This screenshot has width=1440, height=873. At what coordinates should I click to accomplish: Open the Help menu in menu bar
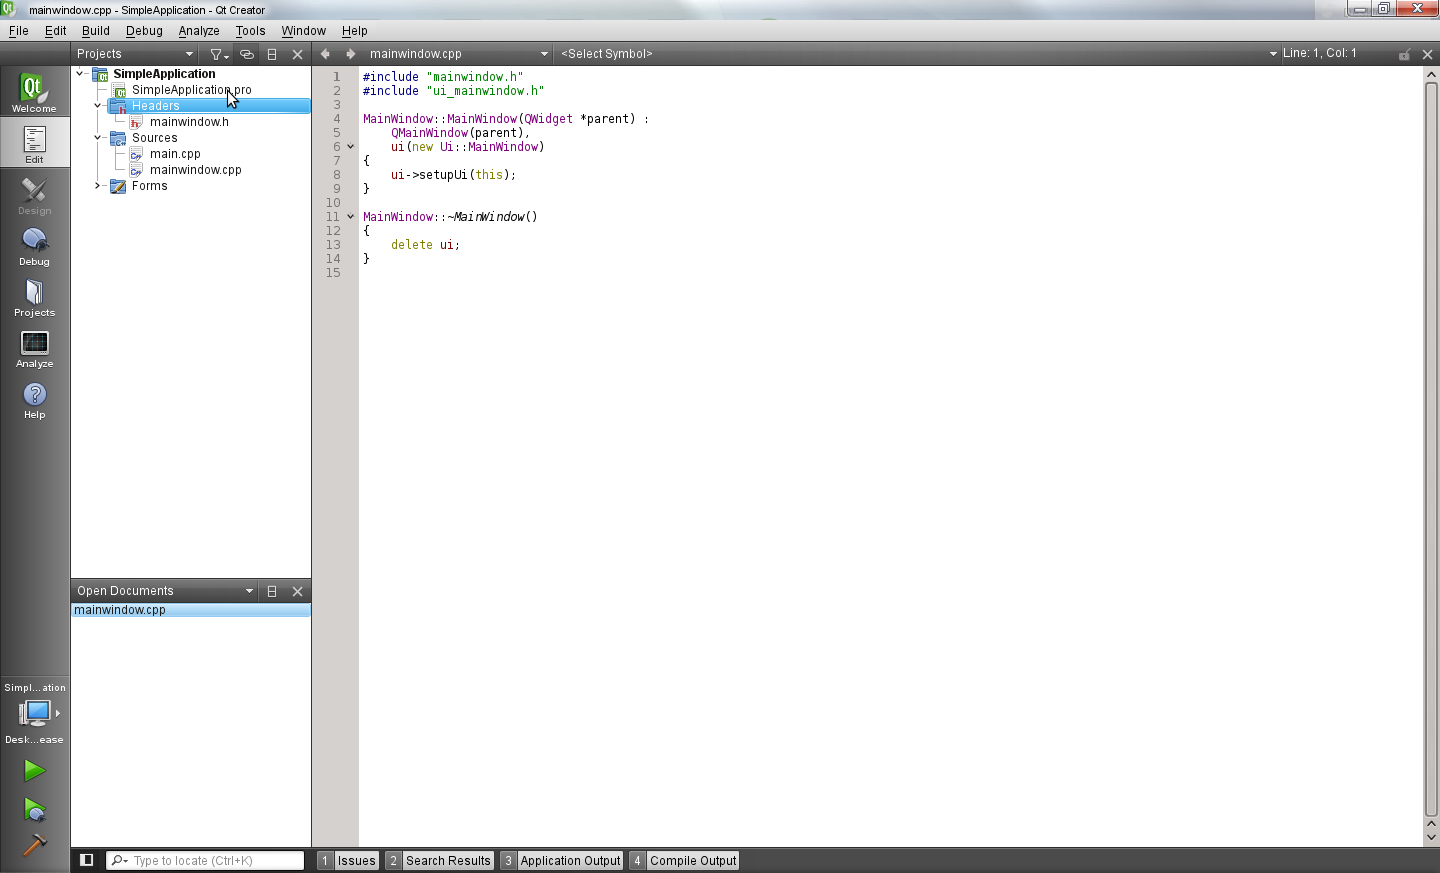tap(355, 31)
